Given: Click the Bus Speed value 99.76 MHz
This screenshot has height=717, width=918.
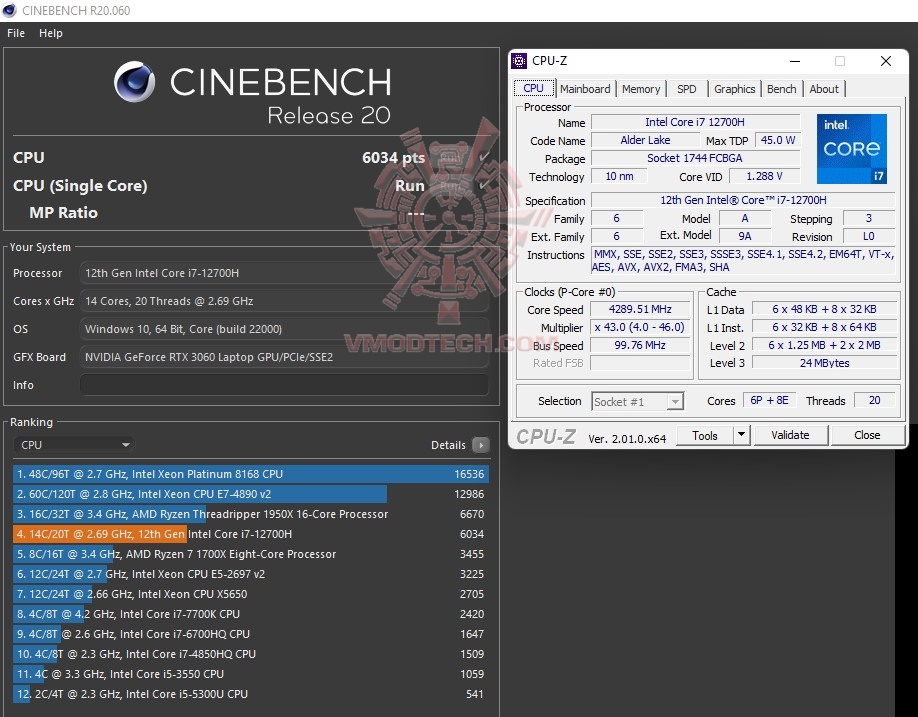Looking at the screenshot, I should (x=640, y=345).
